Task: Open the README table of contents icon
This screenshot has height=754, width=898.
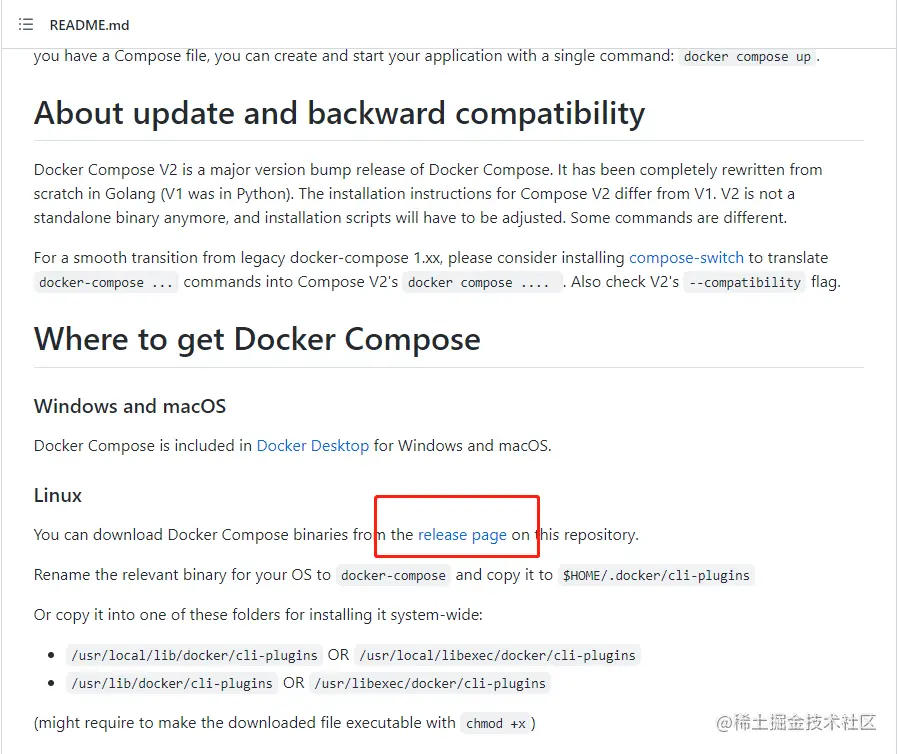Action: point(26,25)
